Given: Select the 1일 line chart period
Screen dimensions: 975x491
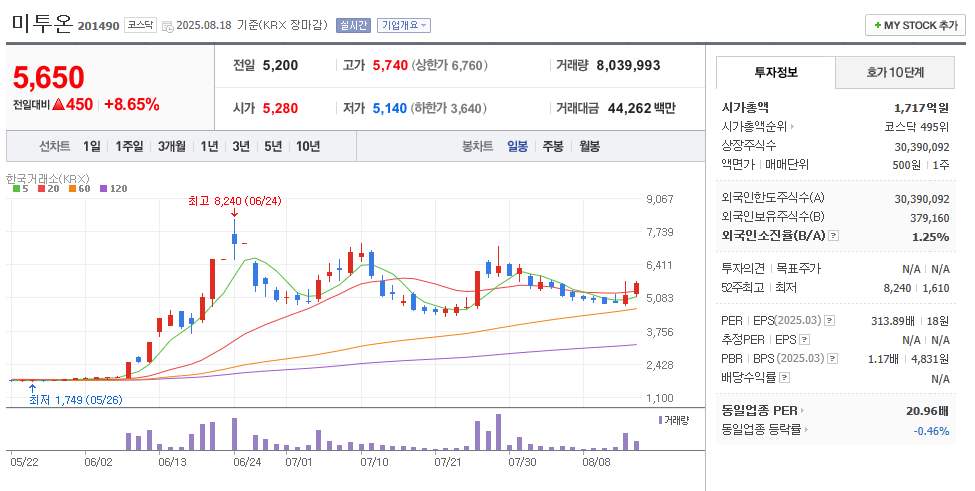Looking at the screenshot, I should pos(91,146).
